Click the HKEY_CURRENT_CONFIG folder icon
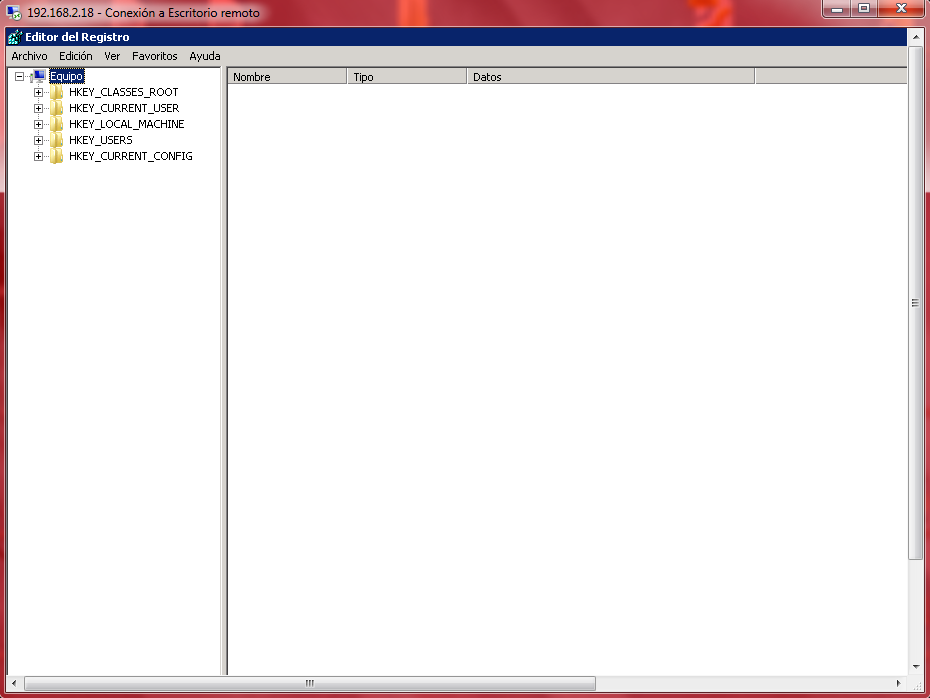Image resolution: width=930 pixels, height=698 pixels. [57, 156]
